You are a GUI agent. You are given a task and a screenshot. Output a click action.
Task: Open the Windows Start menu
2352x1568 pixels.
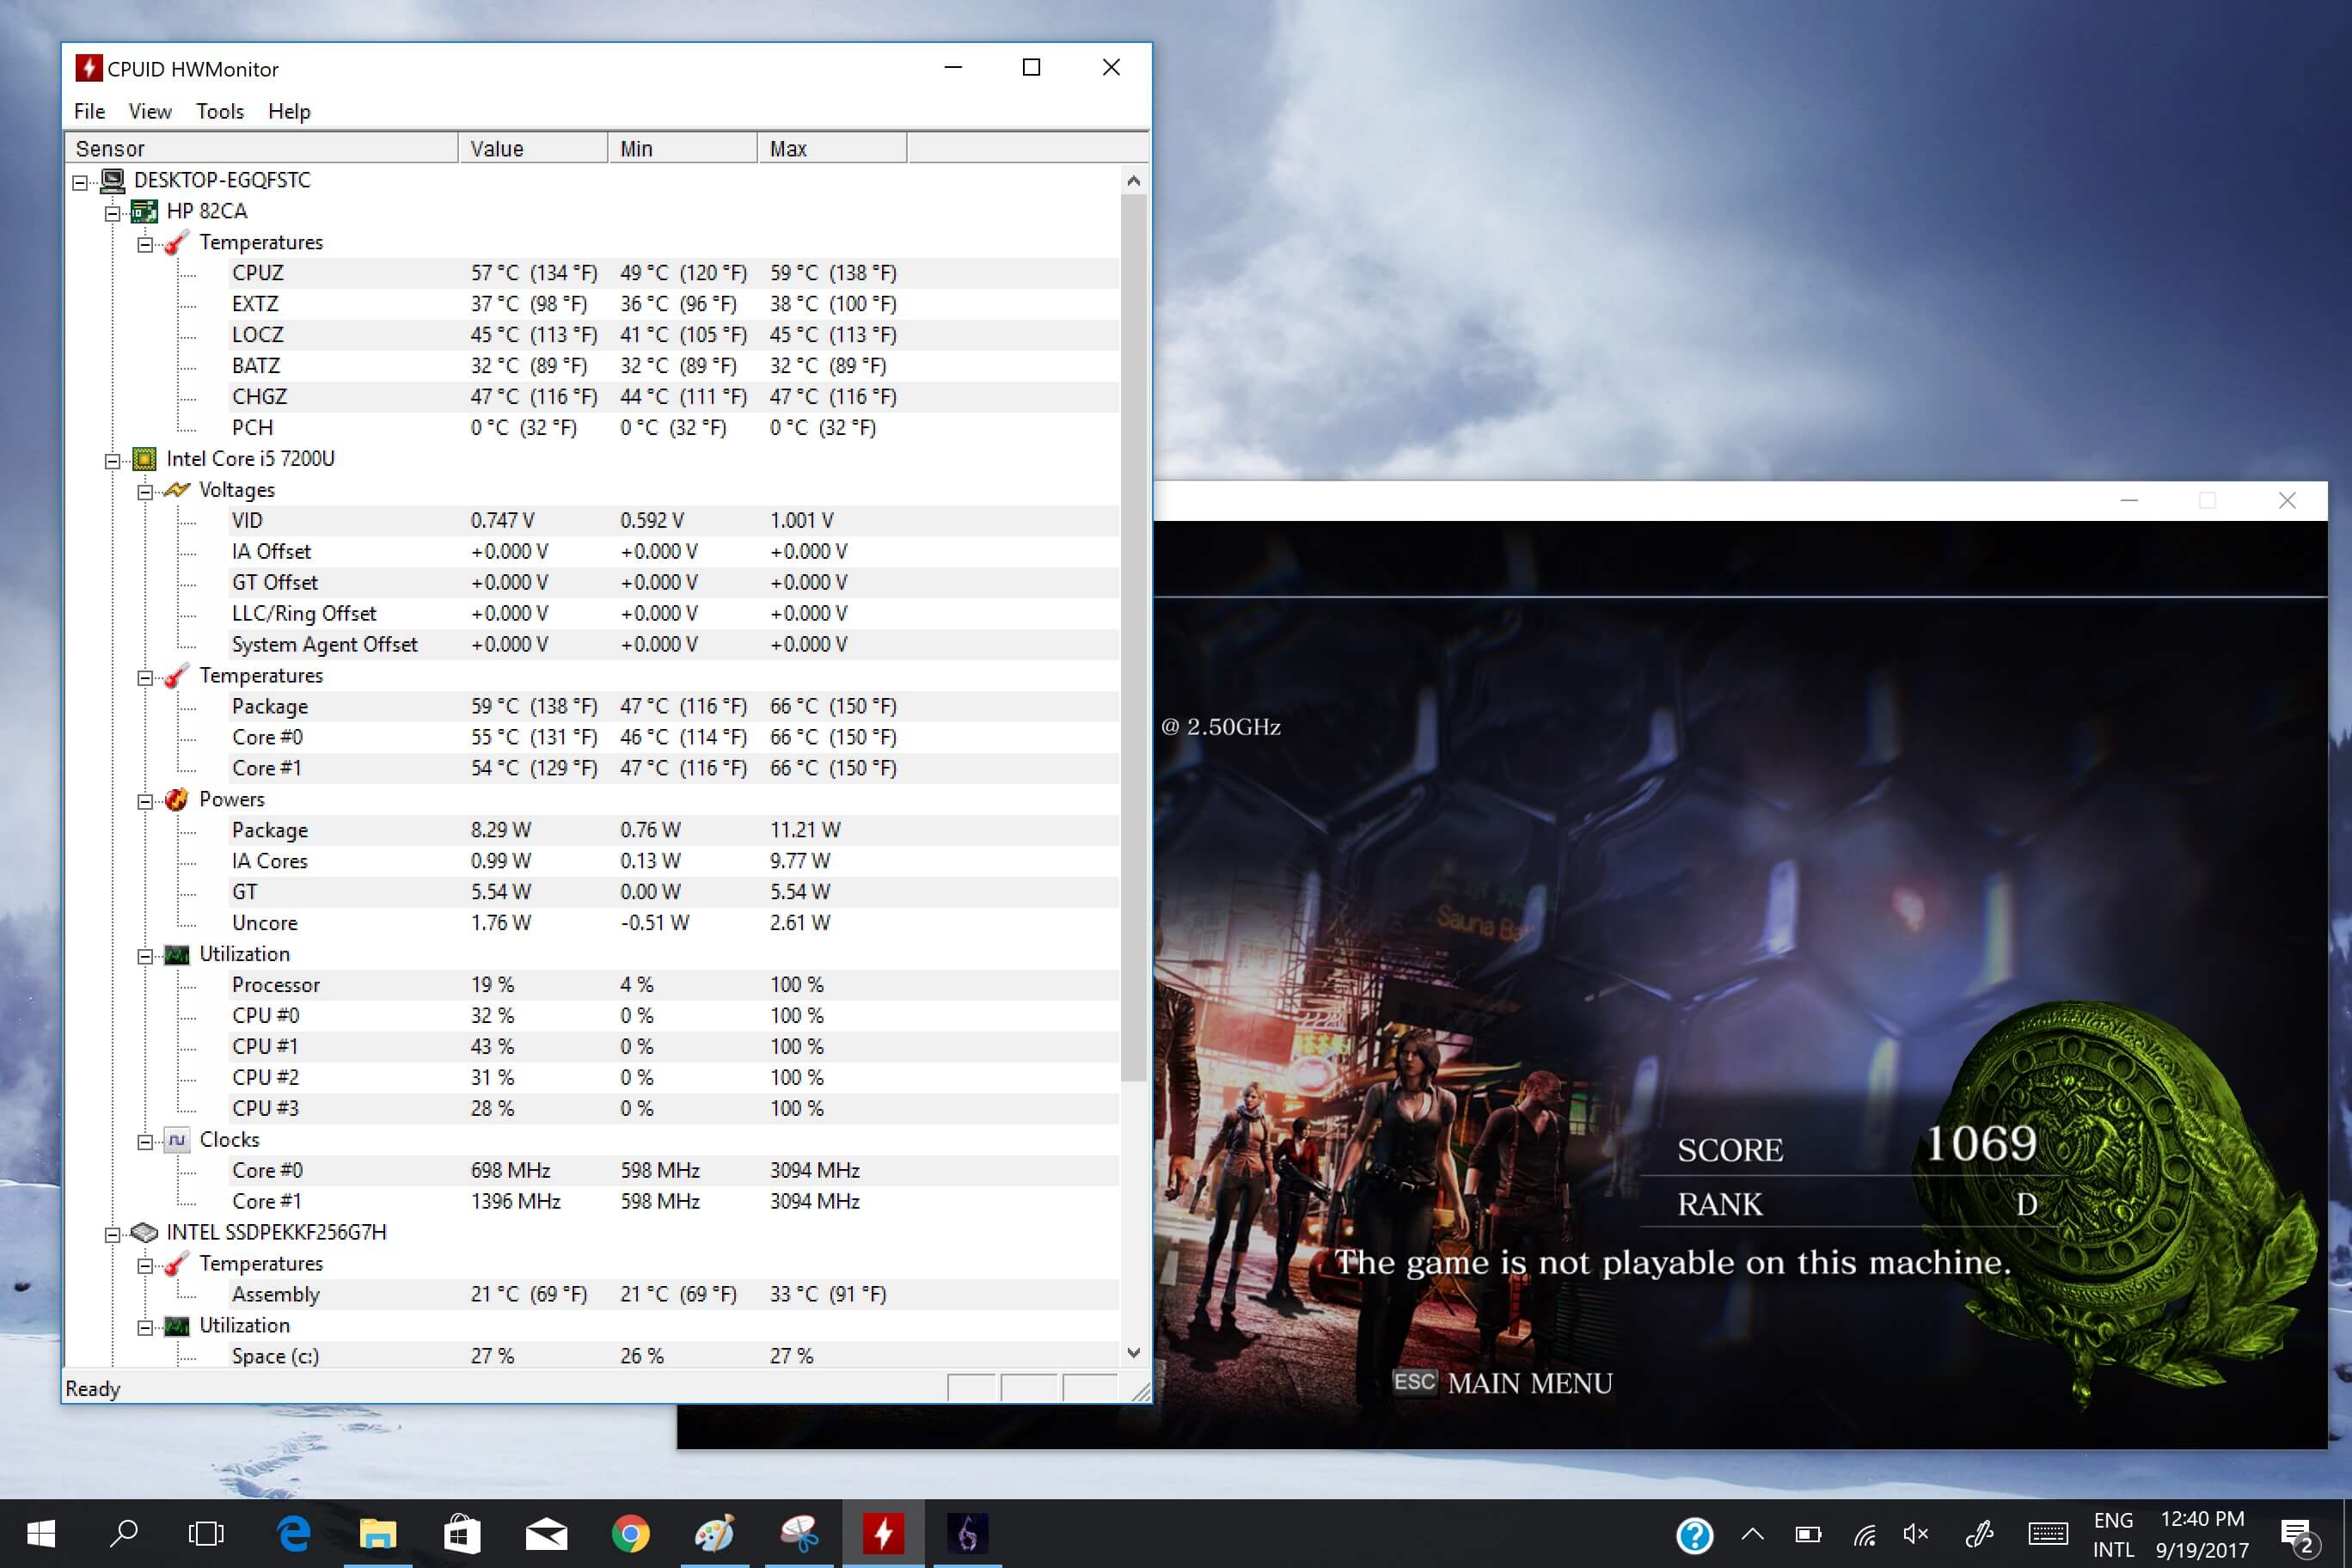coord(40,1534)
